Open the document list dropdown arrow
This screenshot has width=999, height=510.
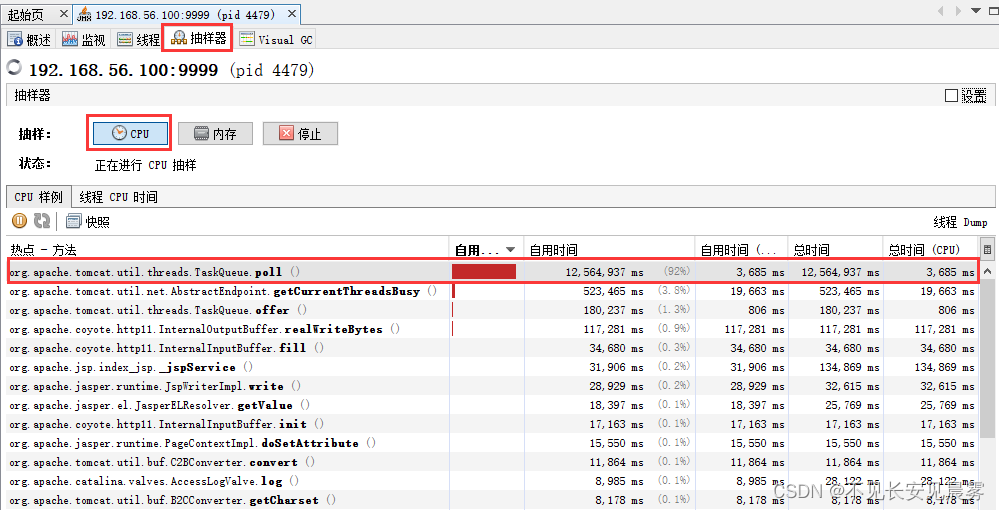tap(976, 11)
